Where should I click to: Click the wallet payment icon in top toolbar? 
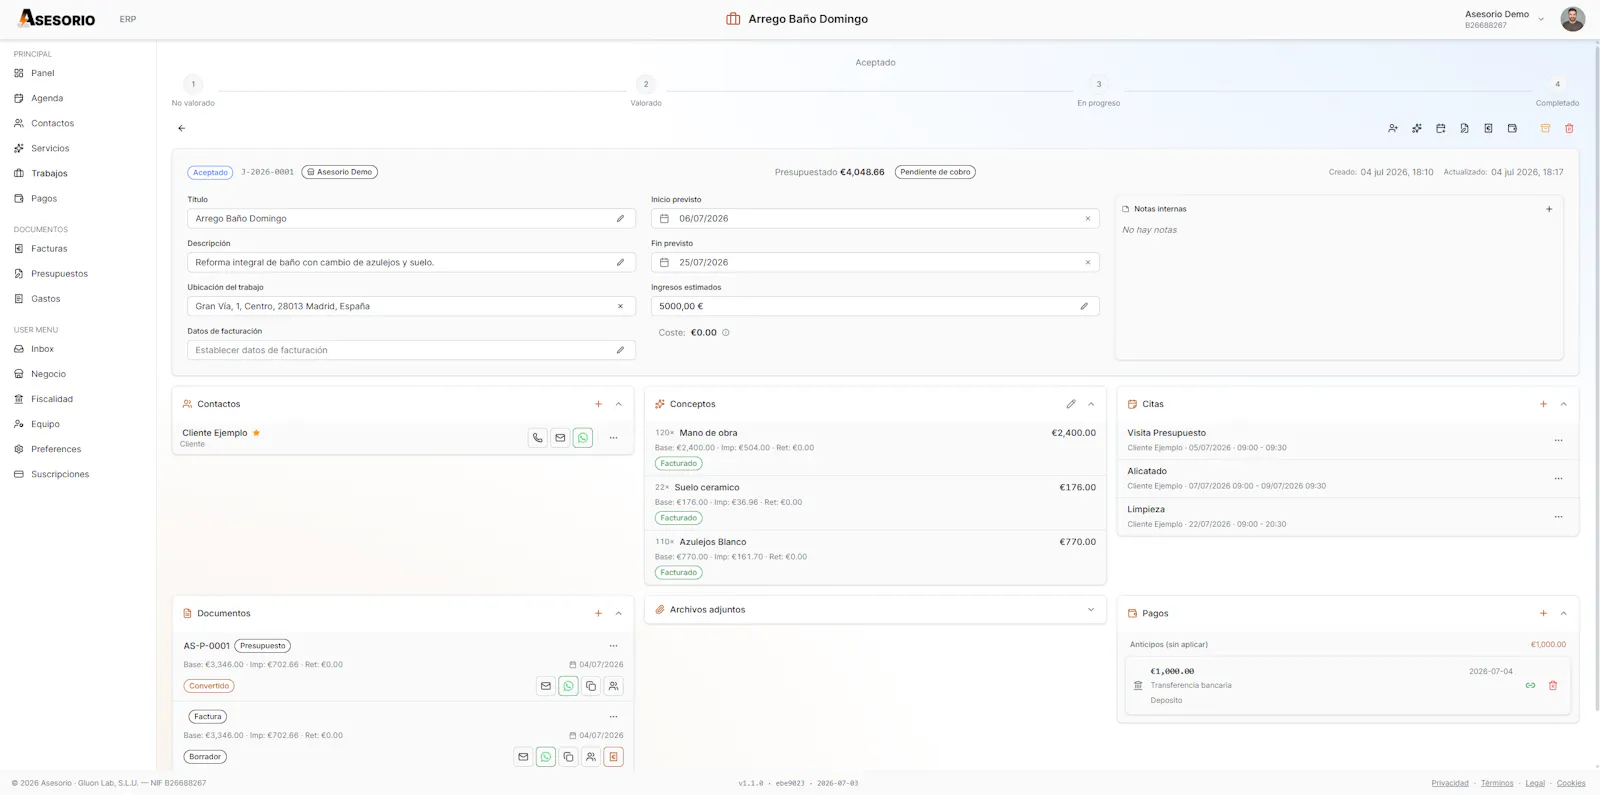(x=1513, y=128)
